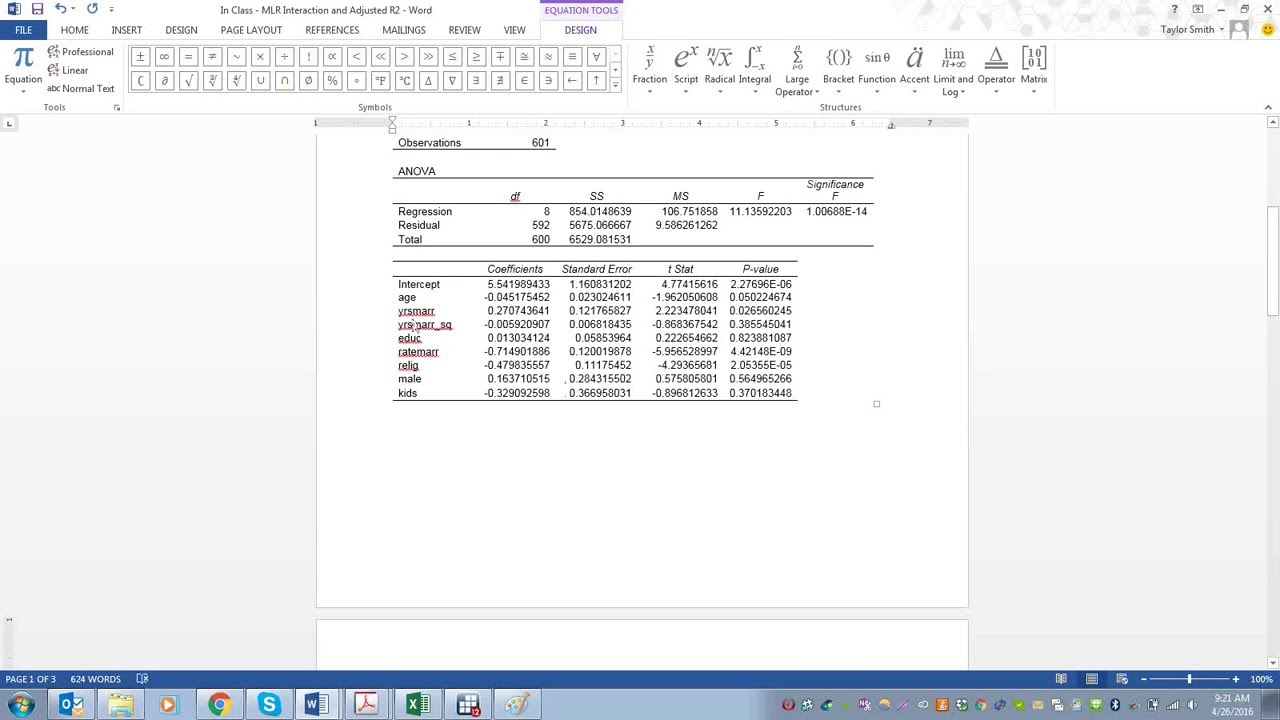Click the 100% zoom level
Screen dimensions: 1280x720
1261,679
